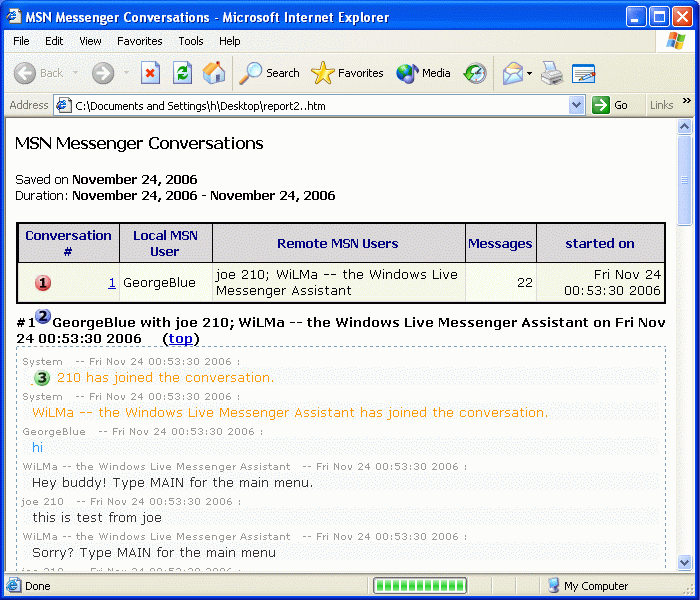Click the Edit page toolbar icon
The image size is (700, 600).
point(583,73)
